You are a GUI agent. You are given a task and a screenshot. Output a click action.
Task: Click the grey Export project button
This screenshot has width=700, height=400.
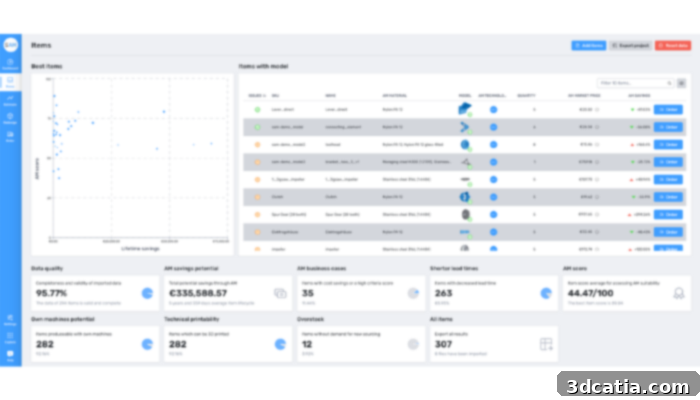pos(630,46)
